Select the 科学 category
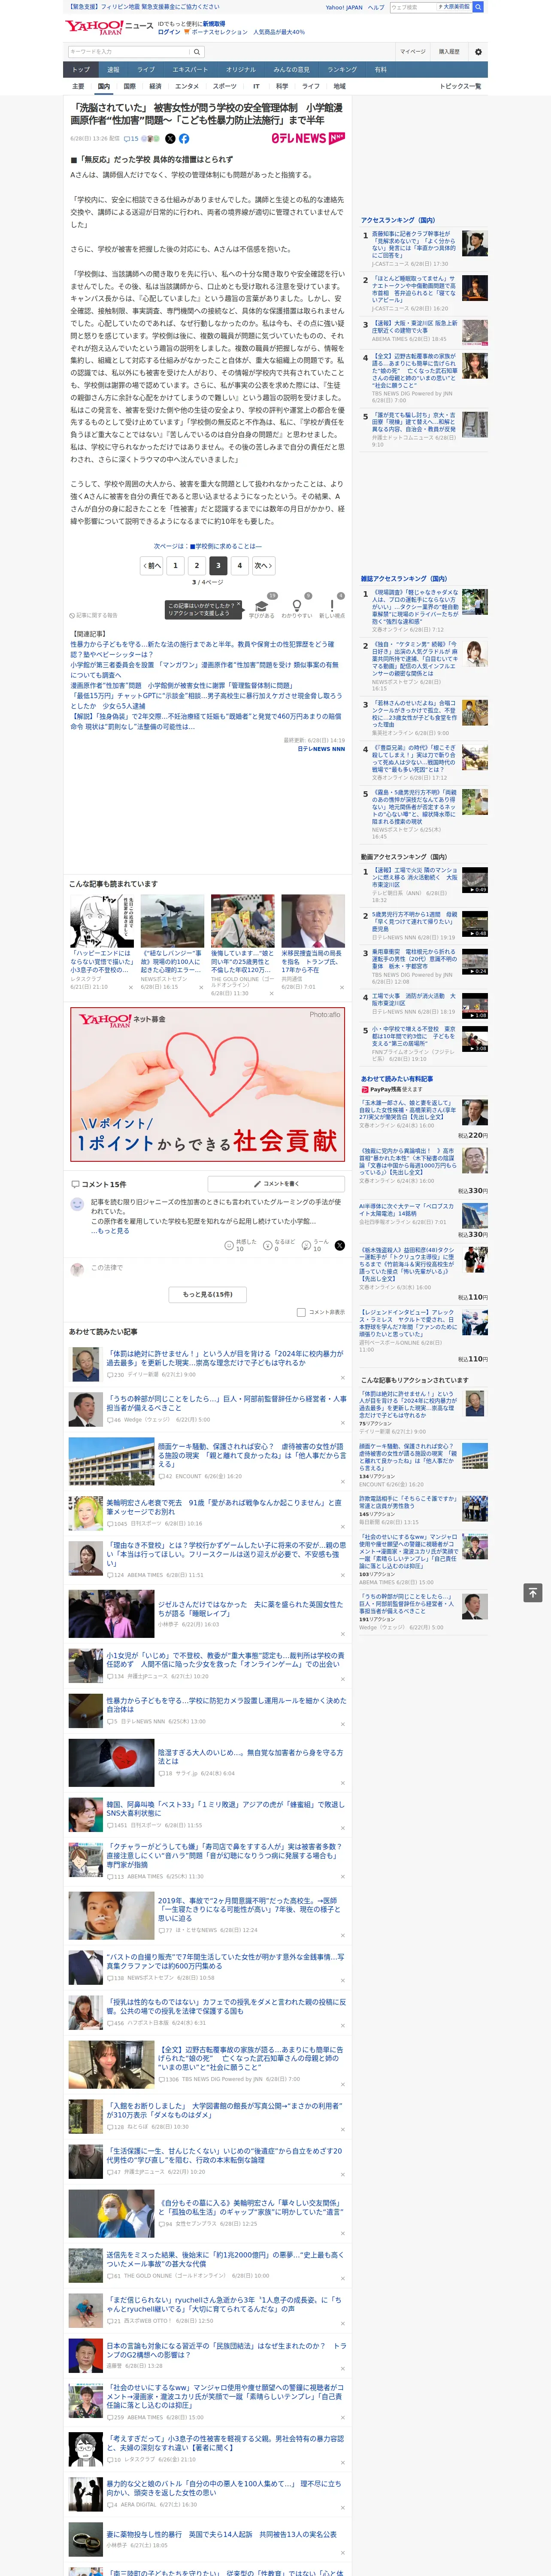Viewport: 551px width, 2576px height. tap(282, 86)
